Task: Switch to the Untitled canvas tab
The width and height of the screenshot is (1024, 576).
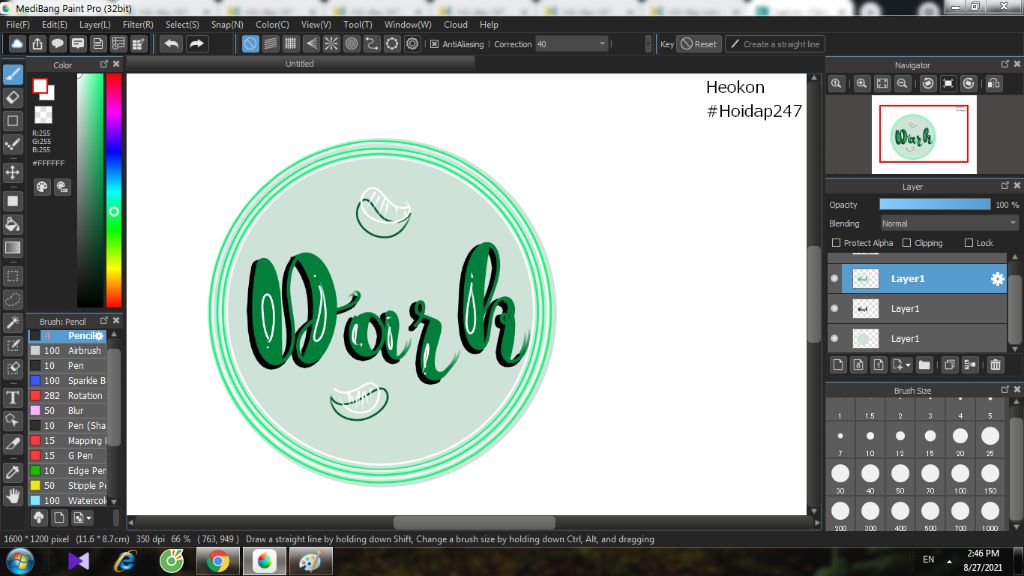Action: click(300, 64)
